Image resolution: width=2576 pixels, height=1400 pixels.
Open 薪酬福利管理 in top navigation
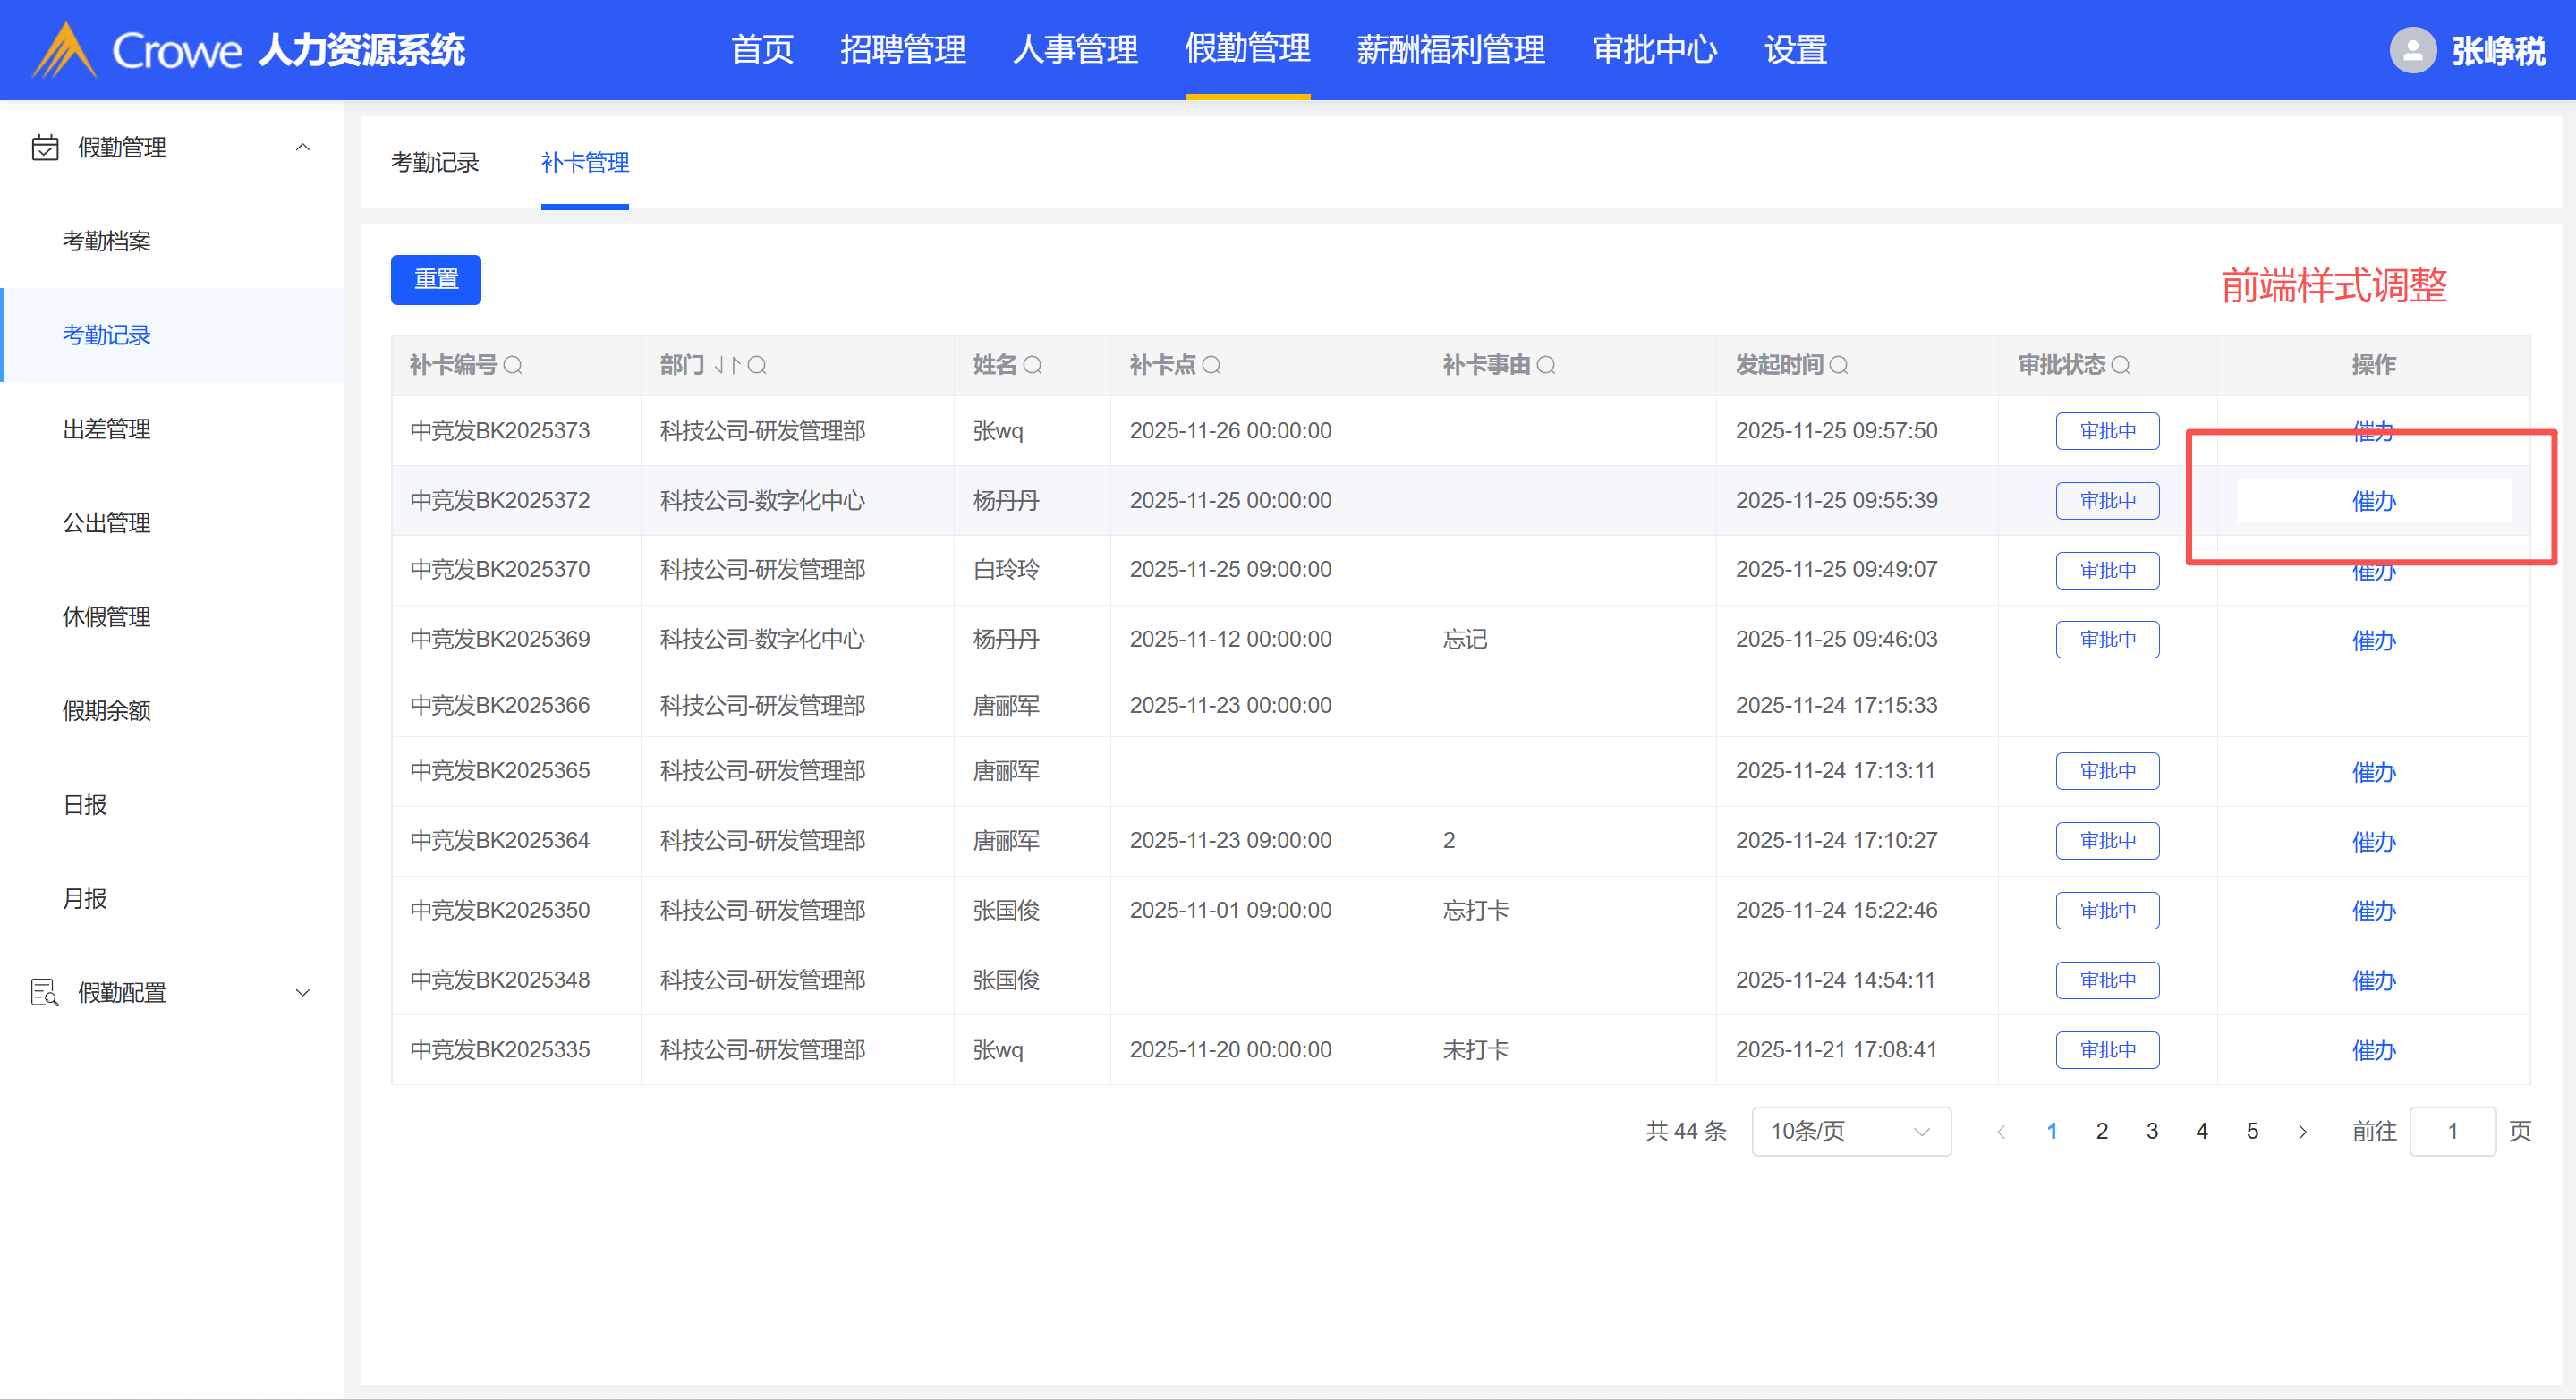(x=1450, y=49)
